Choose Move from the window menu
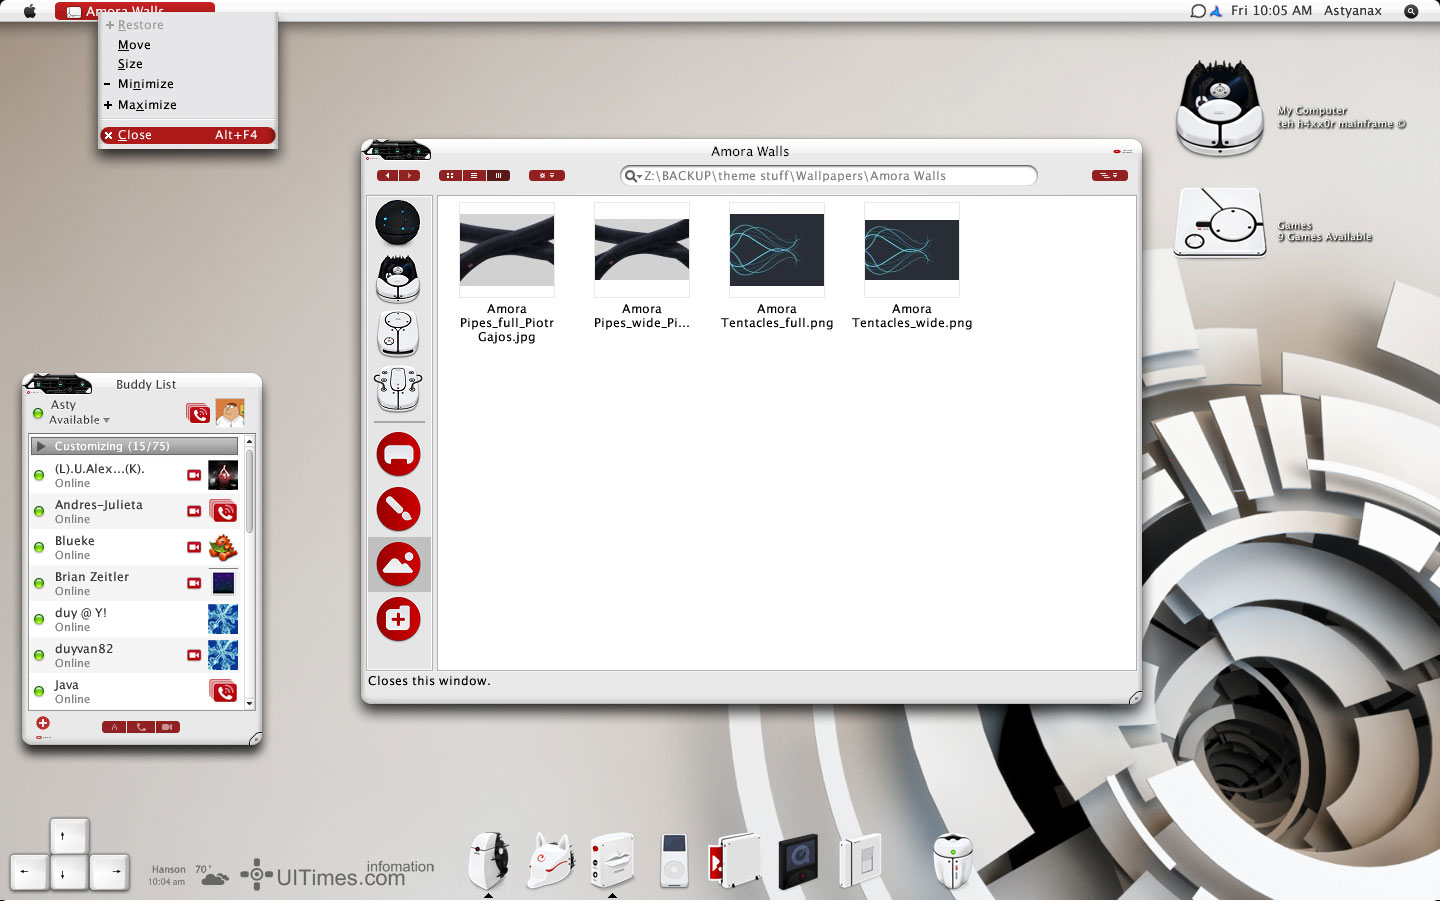1440x901 pixels. pos(187,45)
